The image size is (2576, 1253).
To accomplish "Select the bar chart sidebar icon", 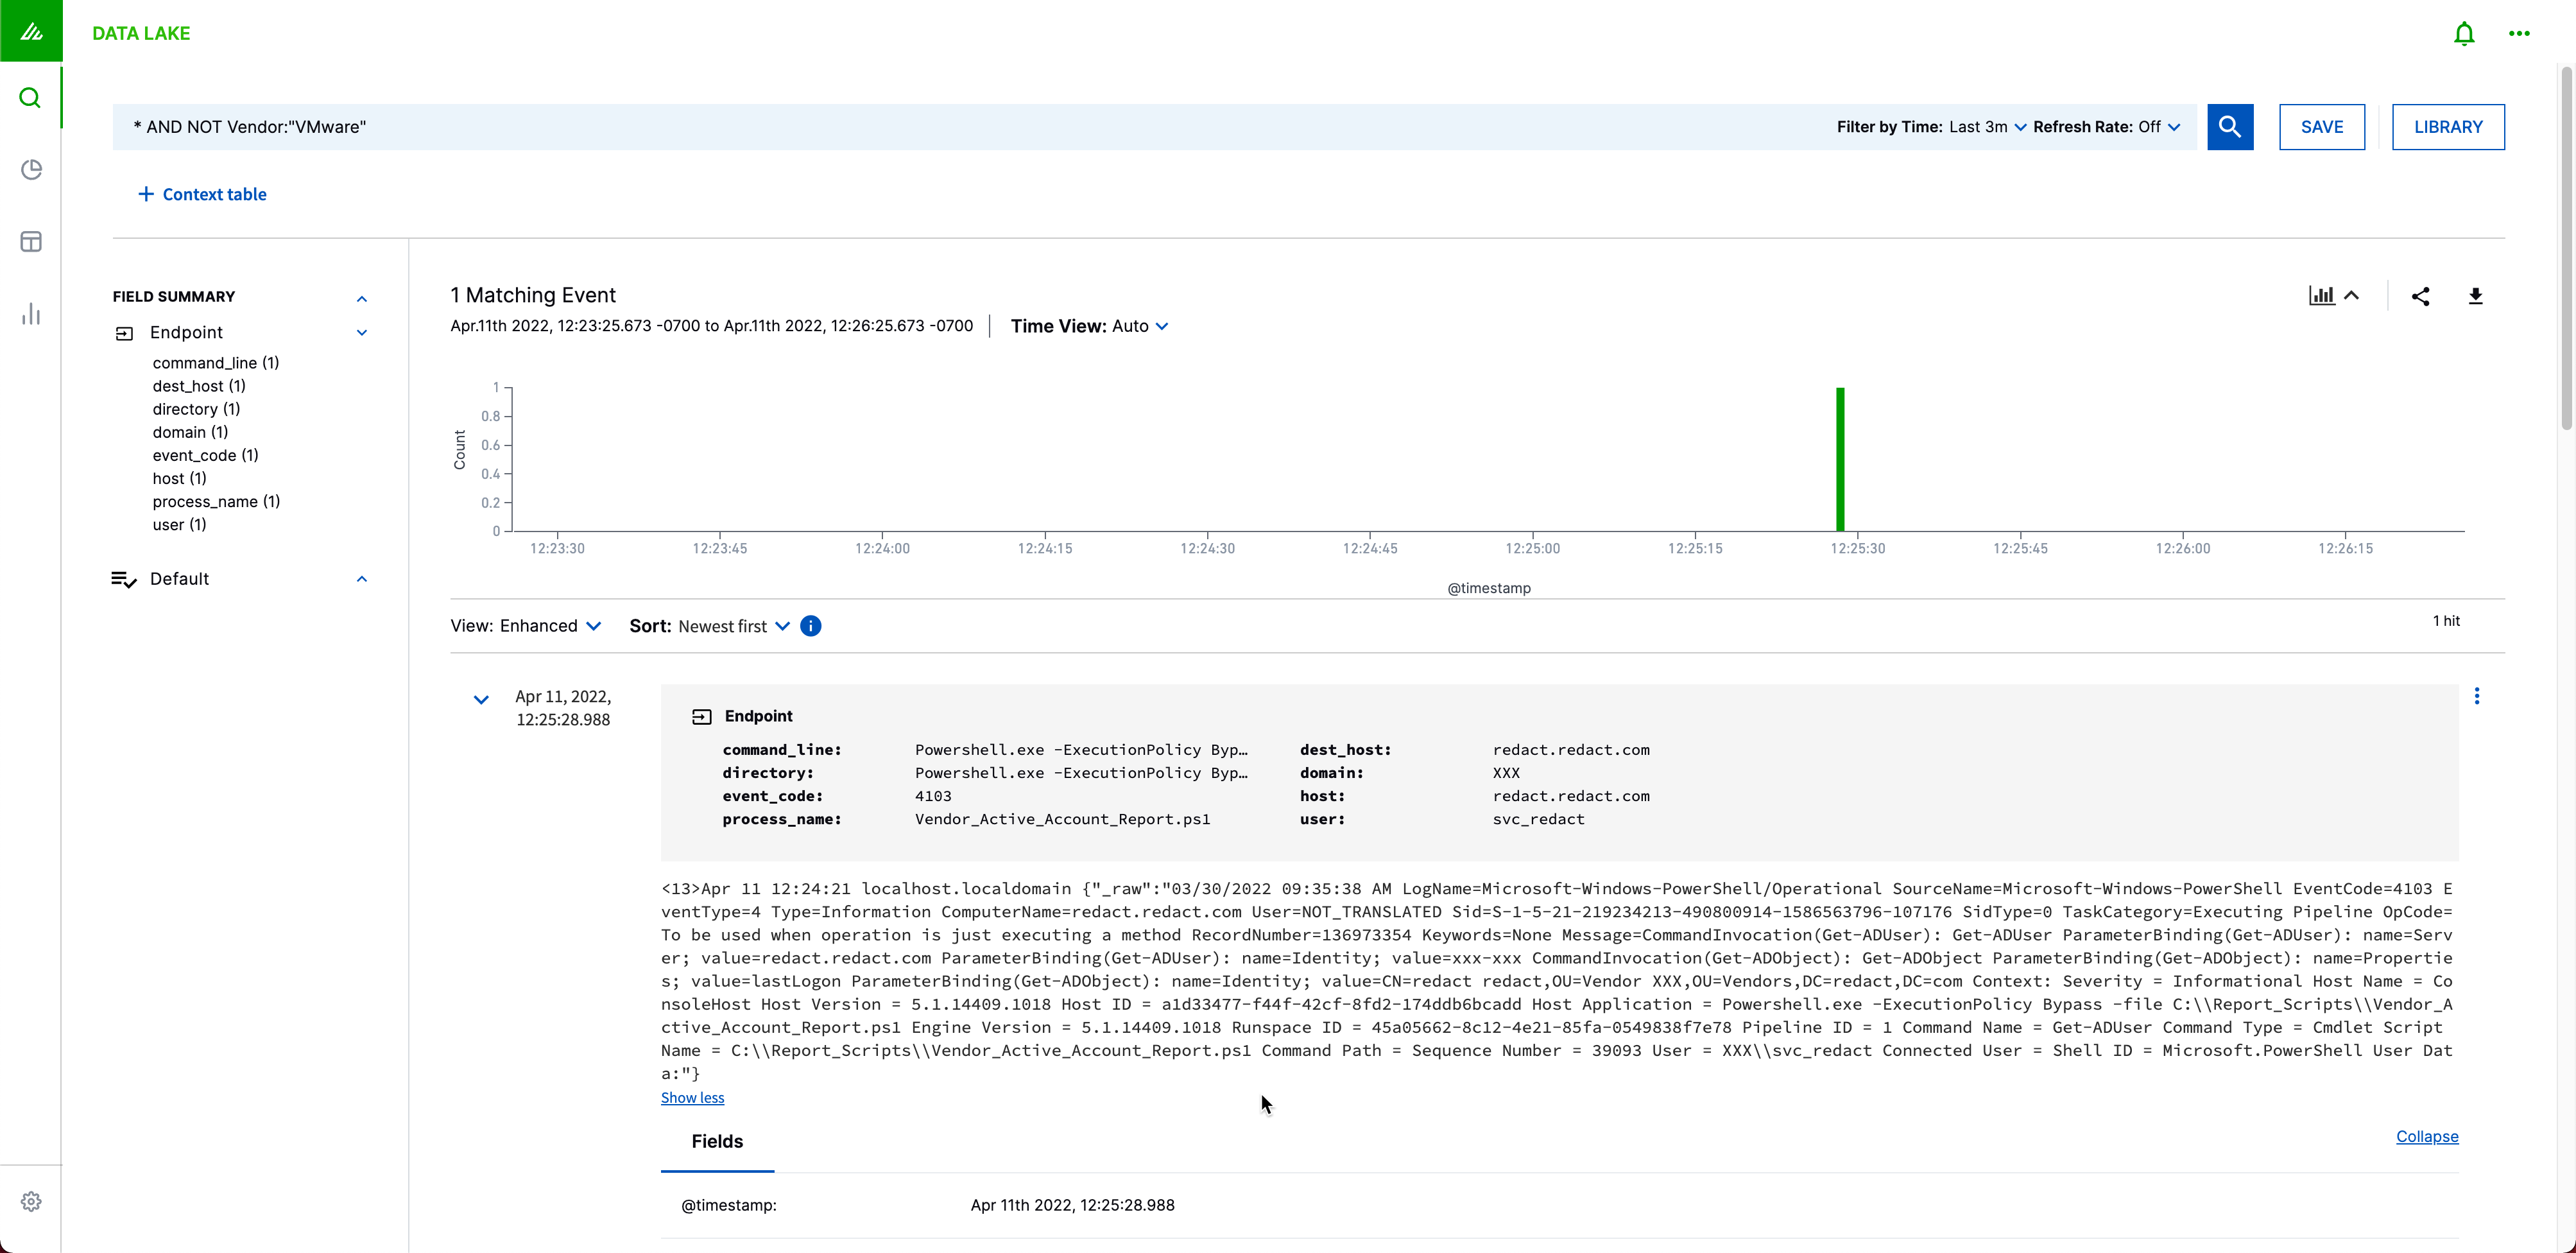I will point(31,313).
